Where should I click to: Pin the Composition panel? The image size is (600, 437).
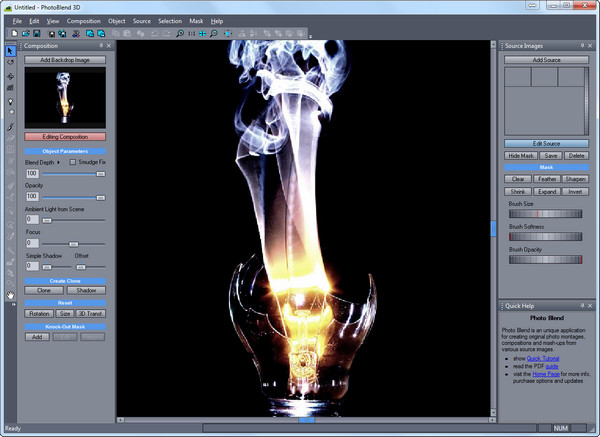pos(100,46)
